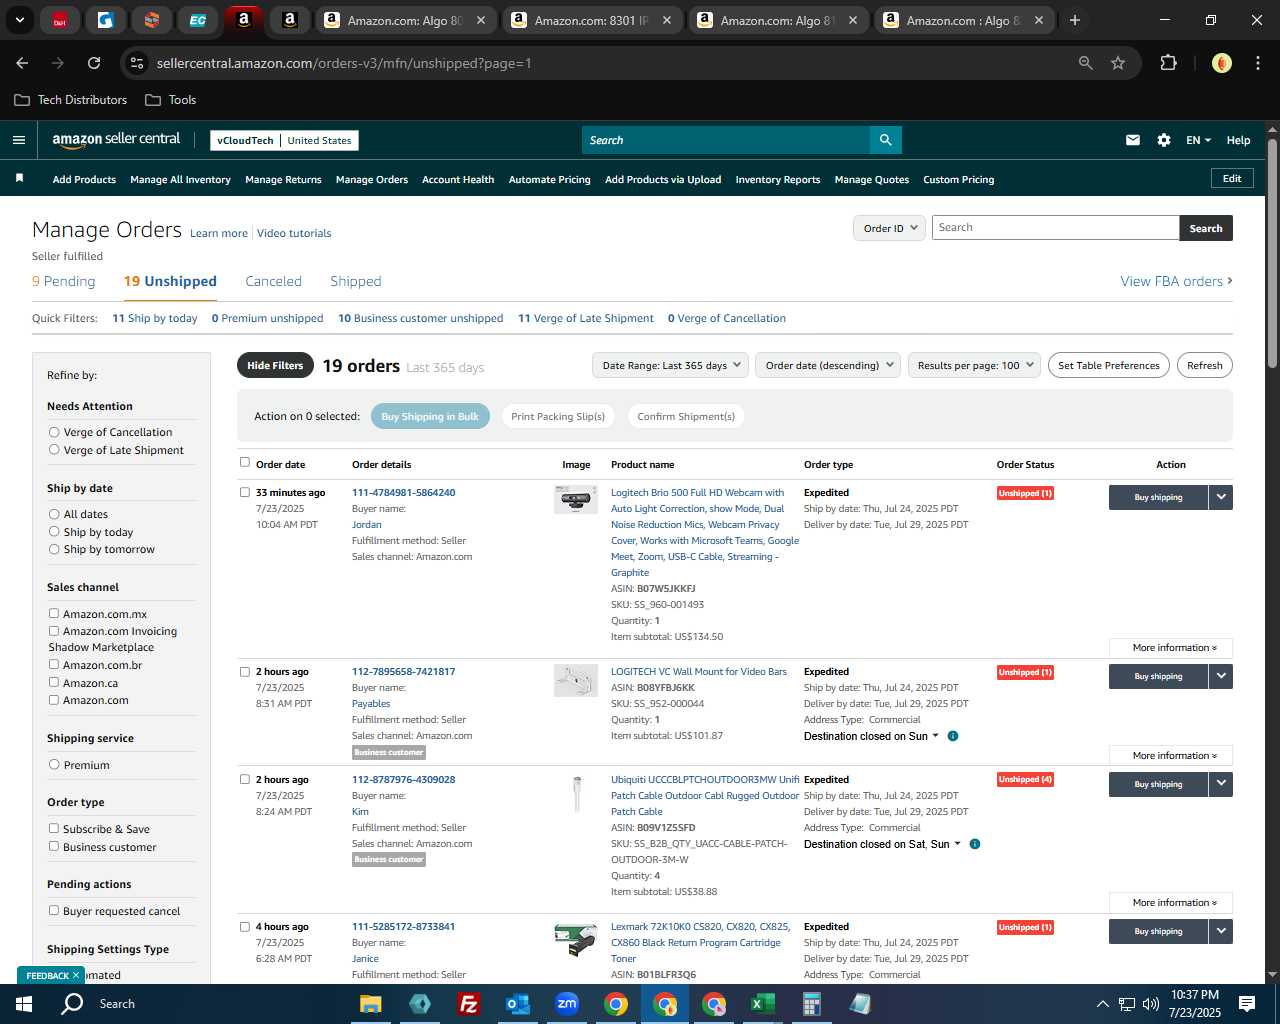Expand Buy shipping arrow for order 112-8787976-4309028
This screenshot has height=1024, width=1280.
point(1221,784)
